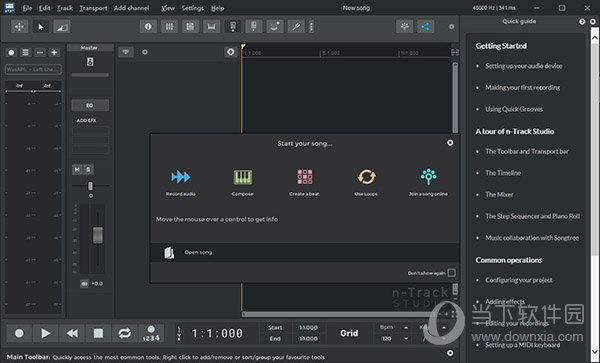Open the three-dot toolbar overflow menu
This screenshot has width=600, height=363.
(311, 26)
